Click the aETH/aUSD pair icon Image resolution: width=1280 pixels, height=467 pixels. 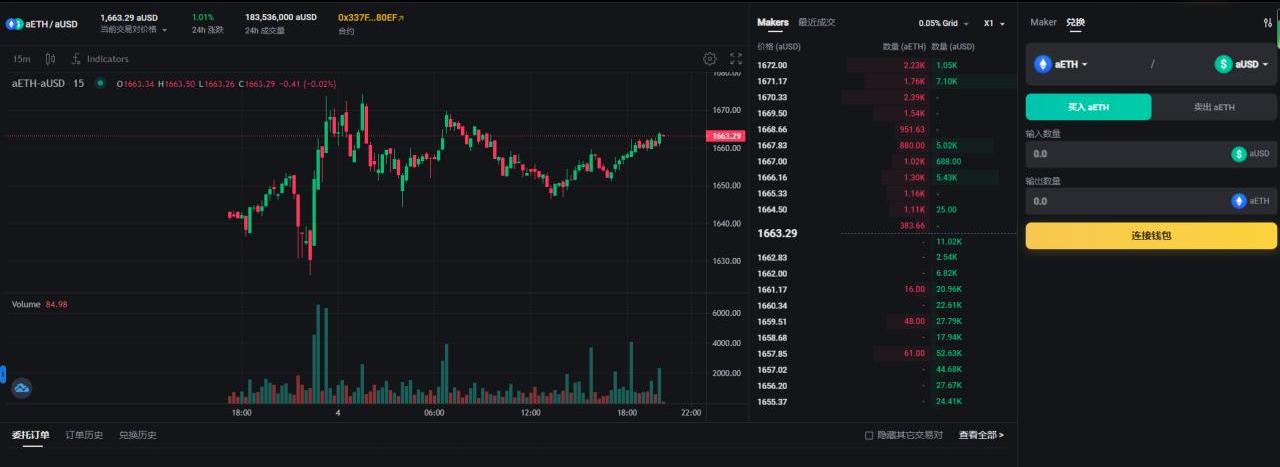(x=15, y=23)
